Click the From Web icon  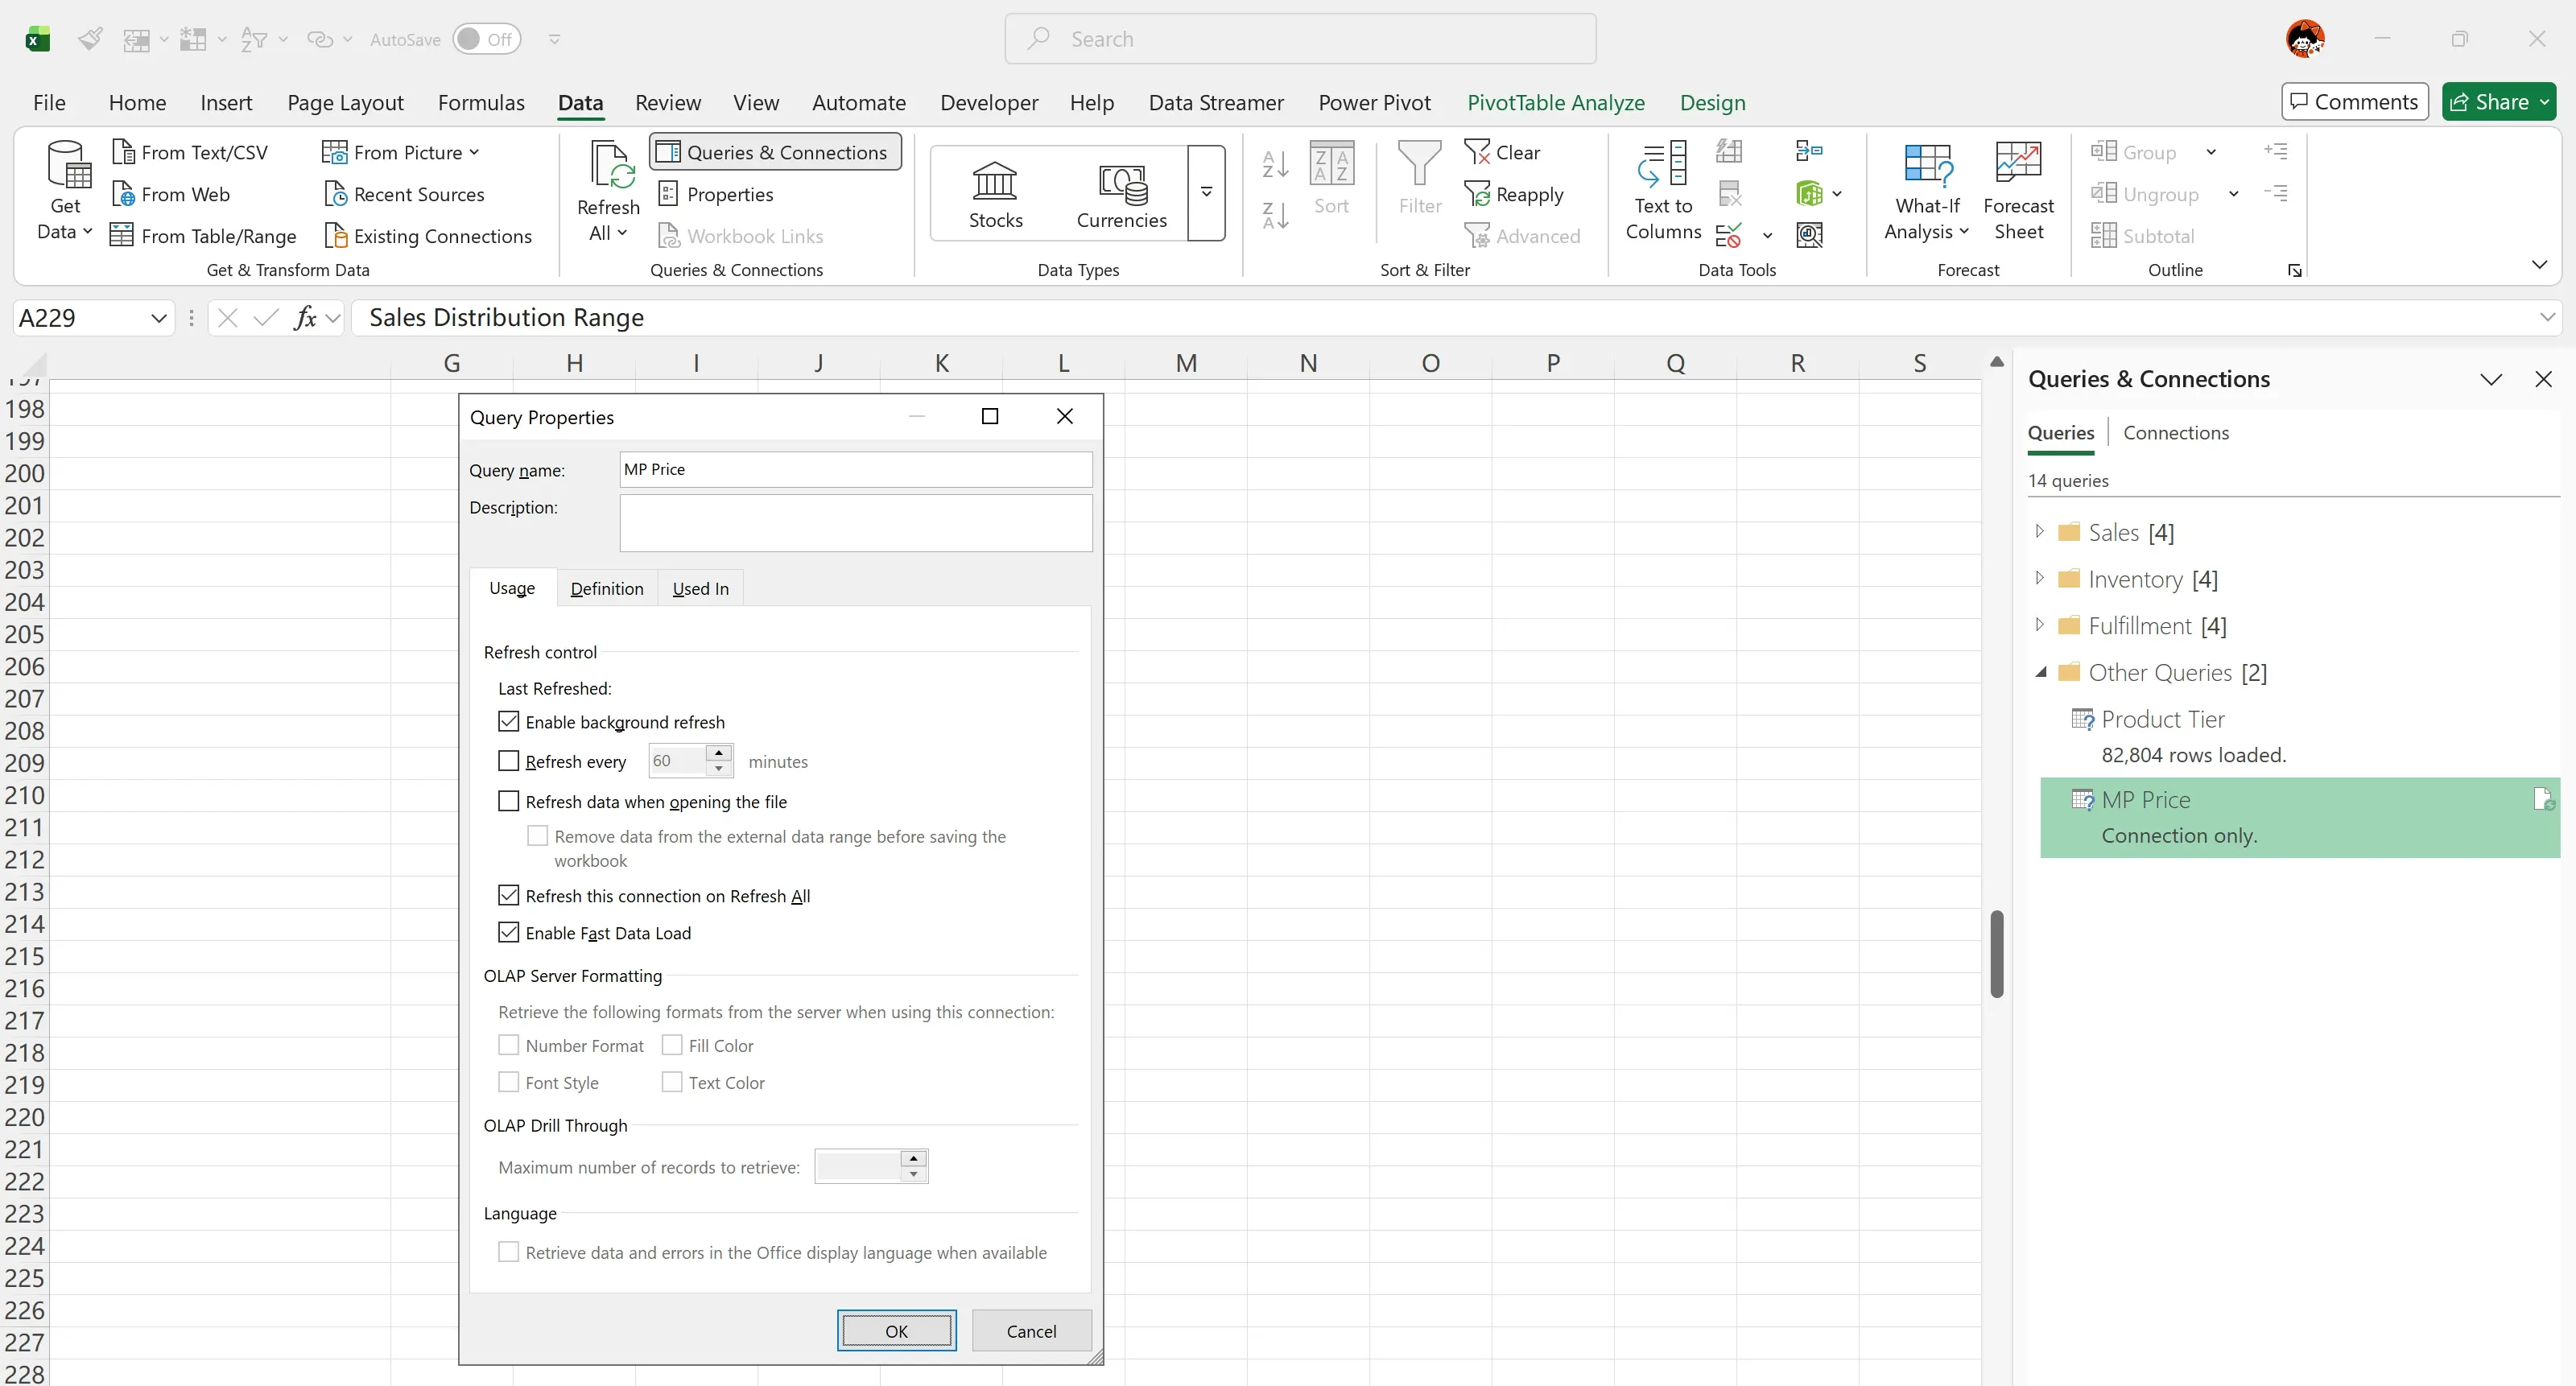(124, 194)
